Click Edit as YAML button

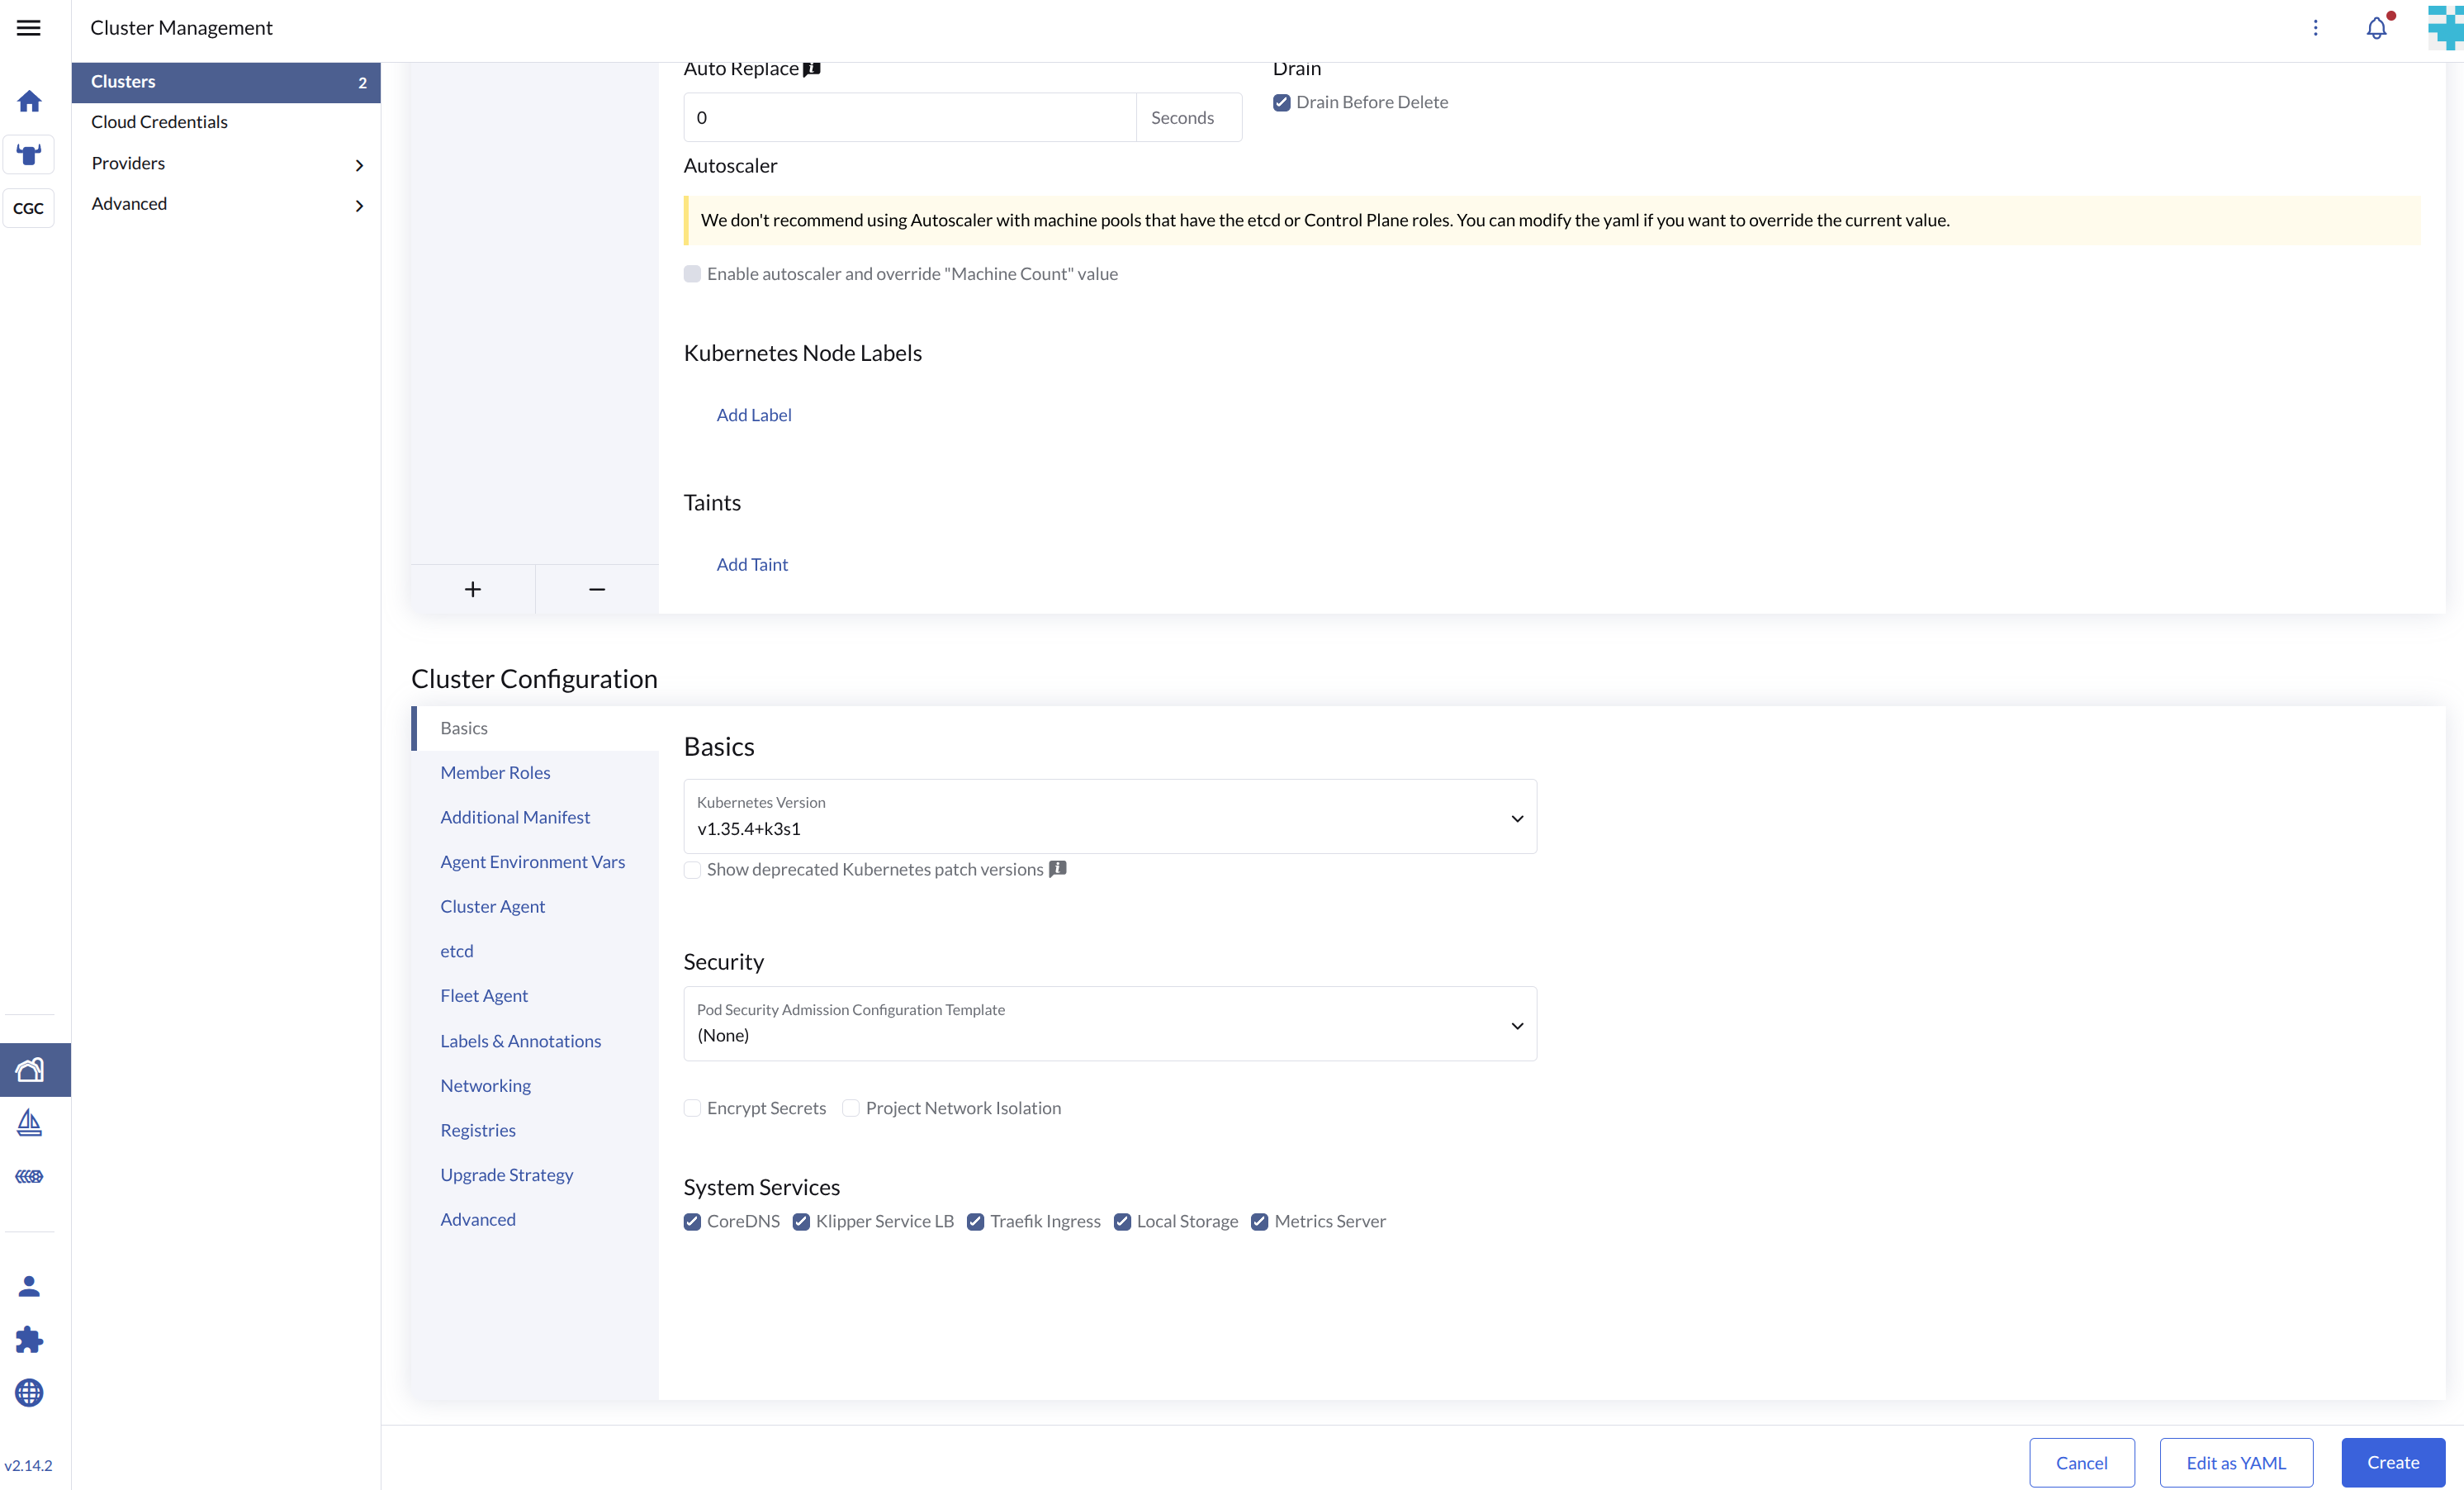(x=2236, y=1462)
